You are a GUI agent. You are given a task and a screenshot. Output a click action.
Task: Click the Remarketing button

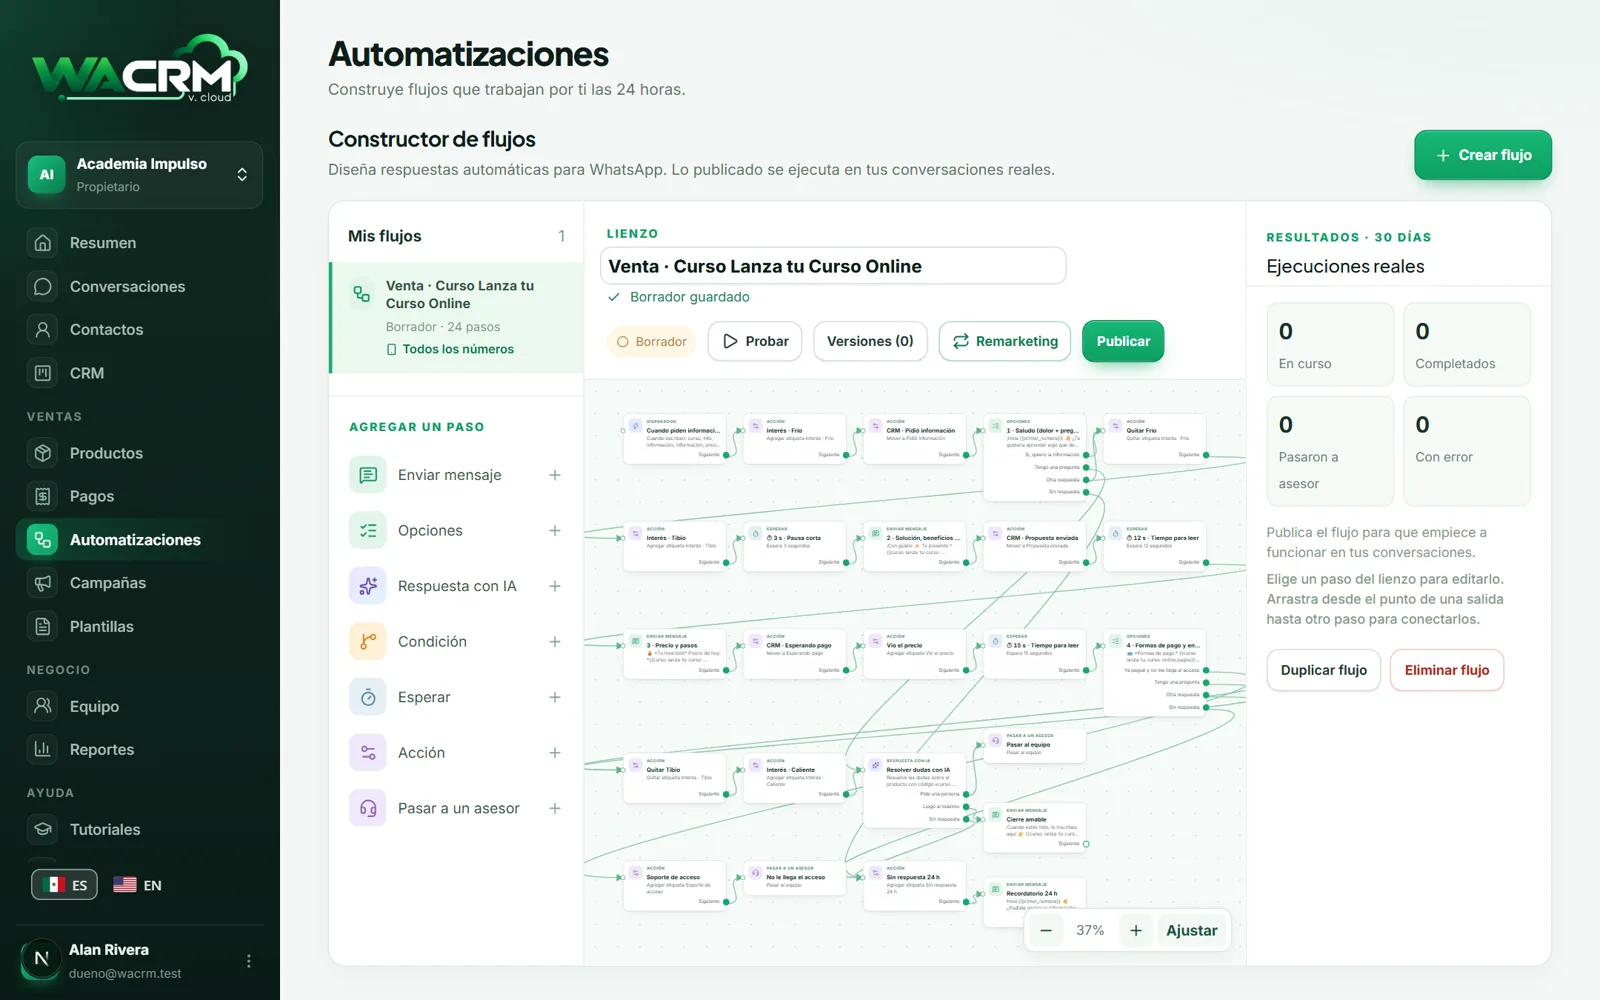[1005, 341]
